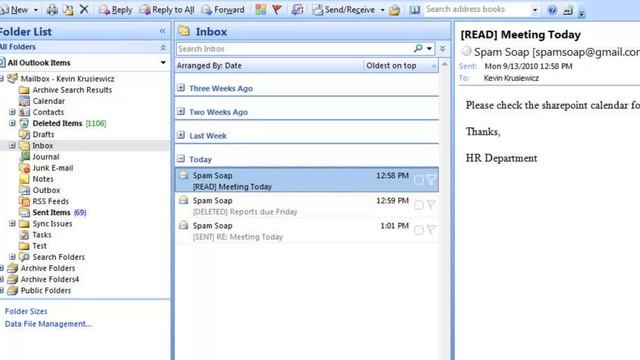640x360 pixels.
Task: Expand the Contacts folder
Action: 12,111
